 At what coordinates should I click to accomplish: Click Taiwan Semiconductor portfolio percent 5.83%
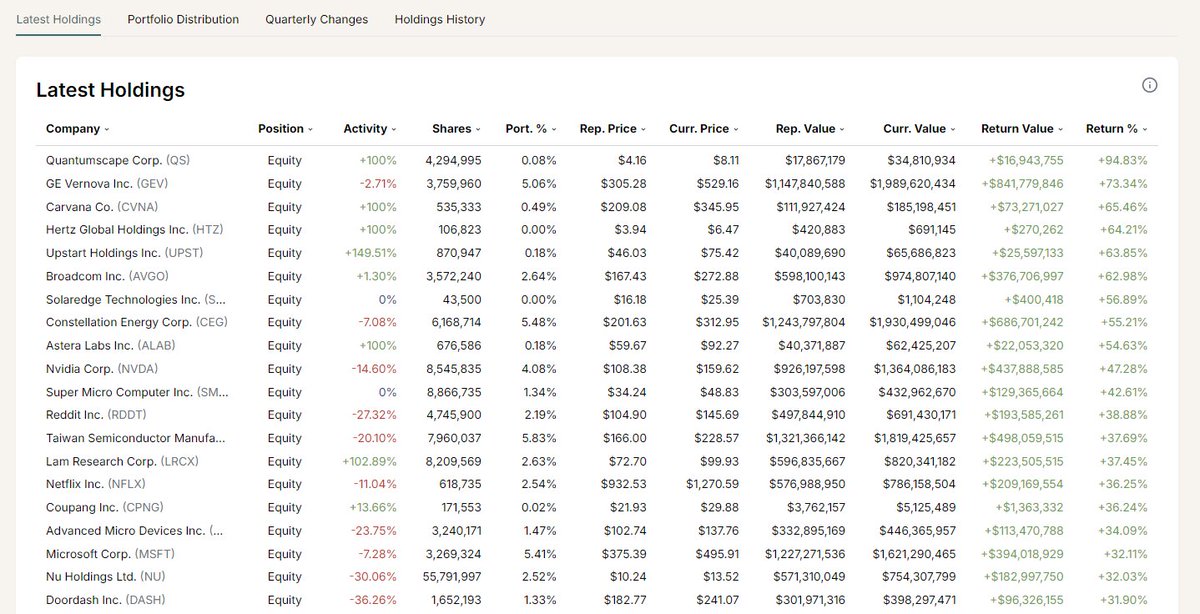coord(539,438)
